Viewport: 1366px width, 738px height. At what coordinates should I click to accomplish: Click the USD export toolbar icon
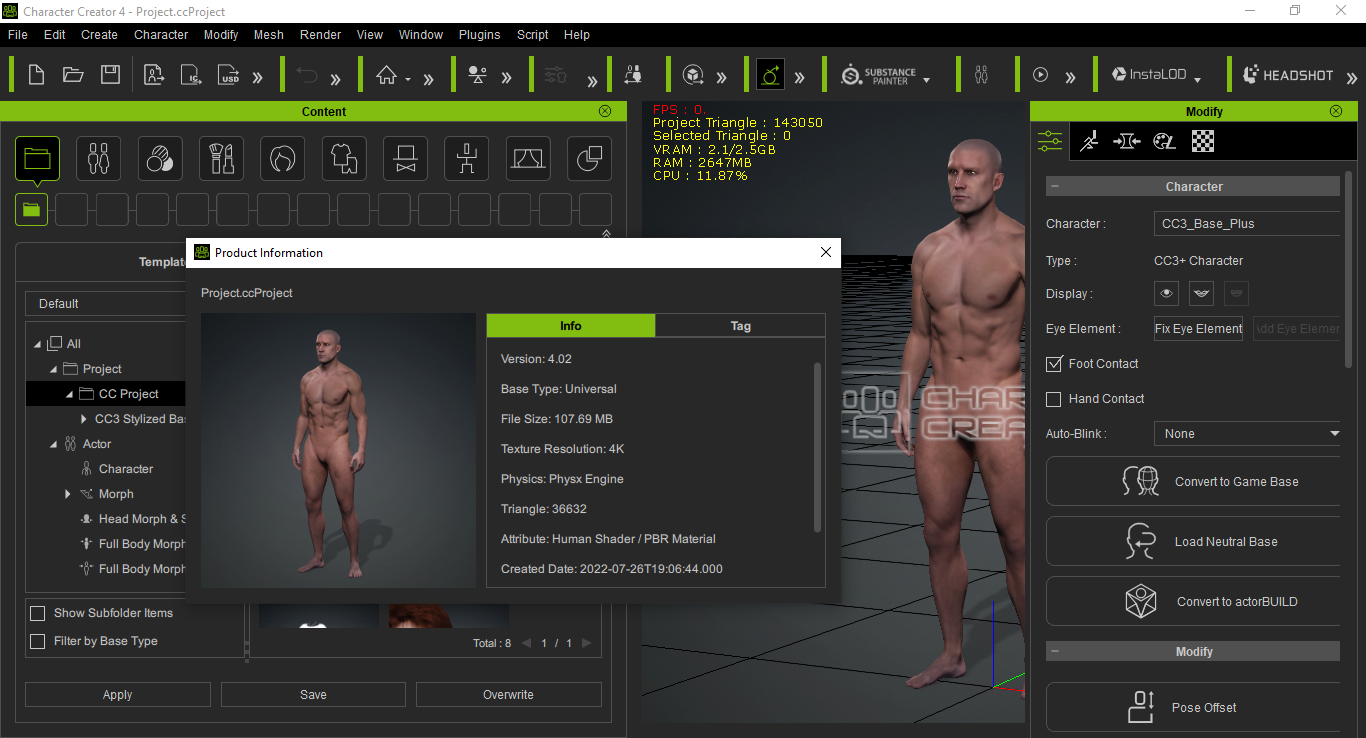[229, 75]
